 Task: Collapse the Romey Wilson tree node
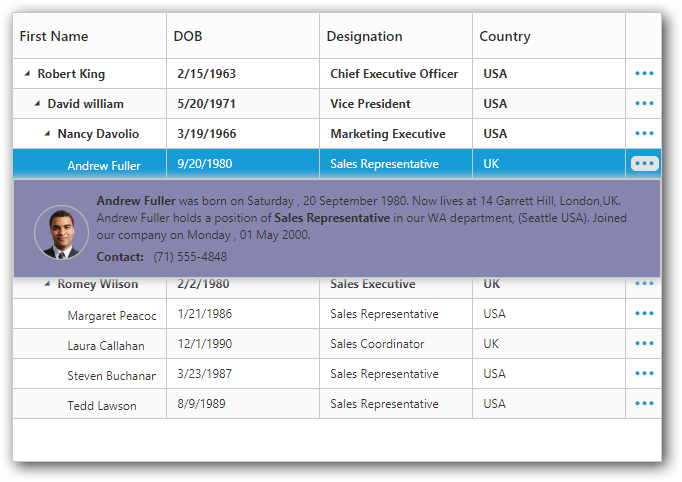pyautogui.click(x=47, y=284)
